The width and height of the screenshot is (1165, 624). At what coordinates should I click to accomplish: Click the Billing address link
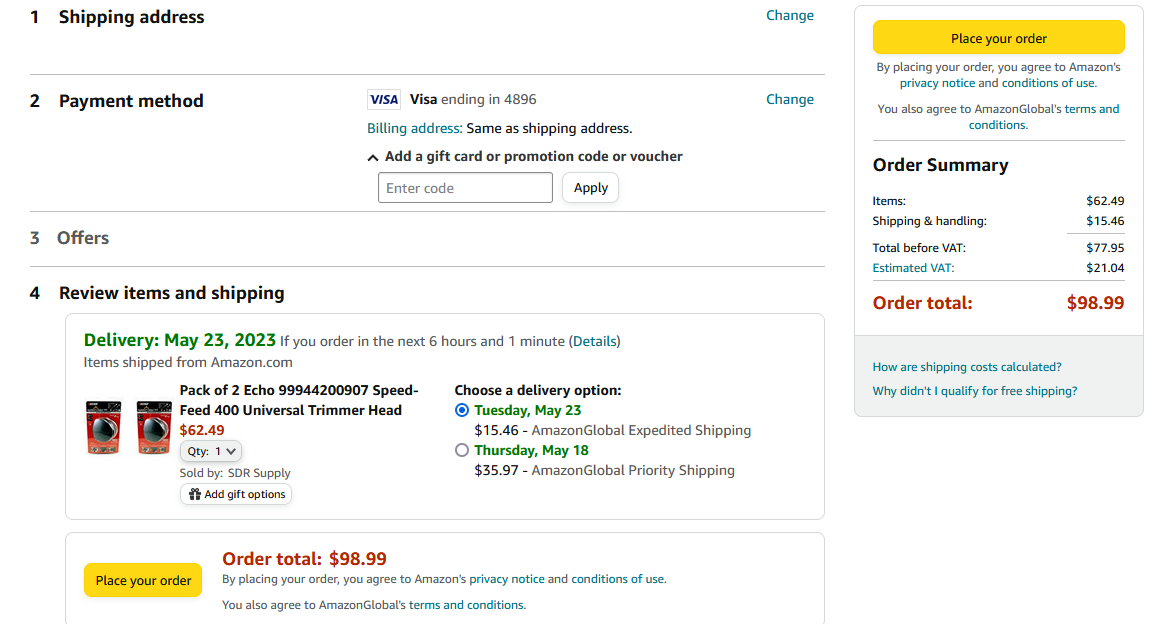[414, 128]
